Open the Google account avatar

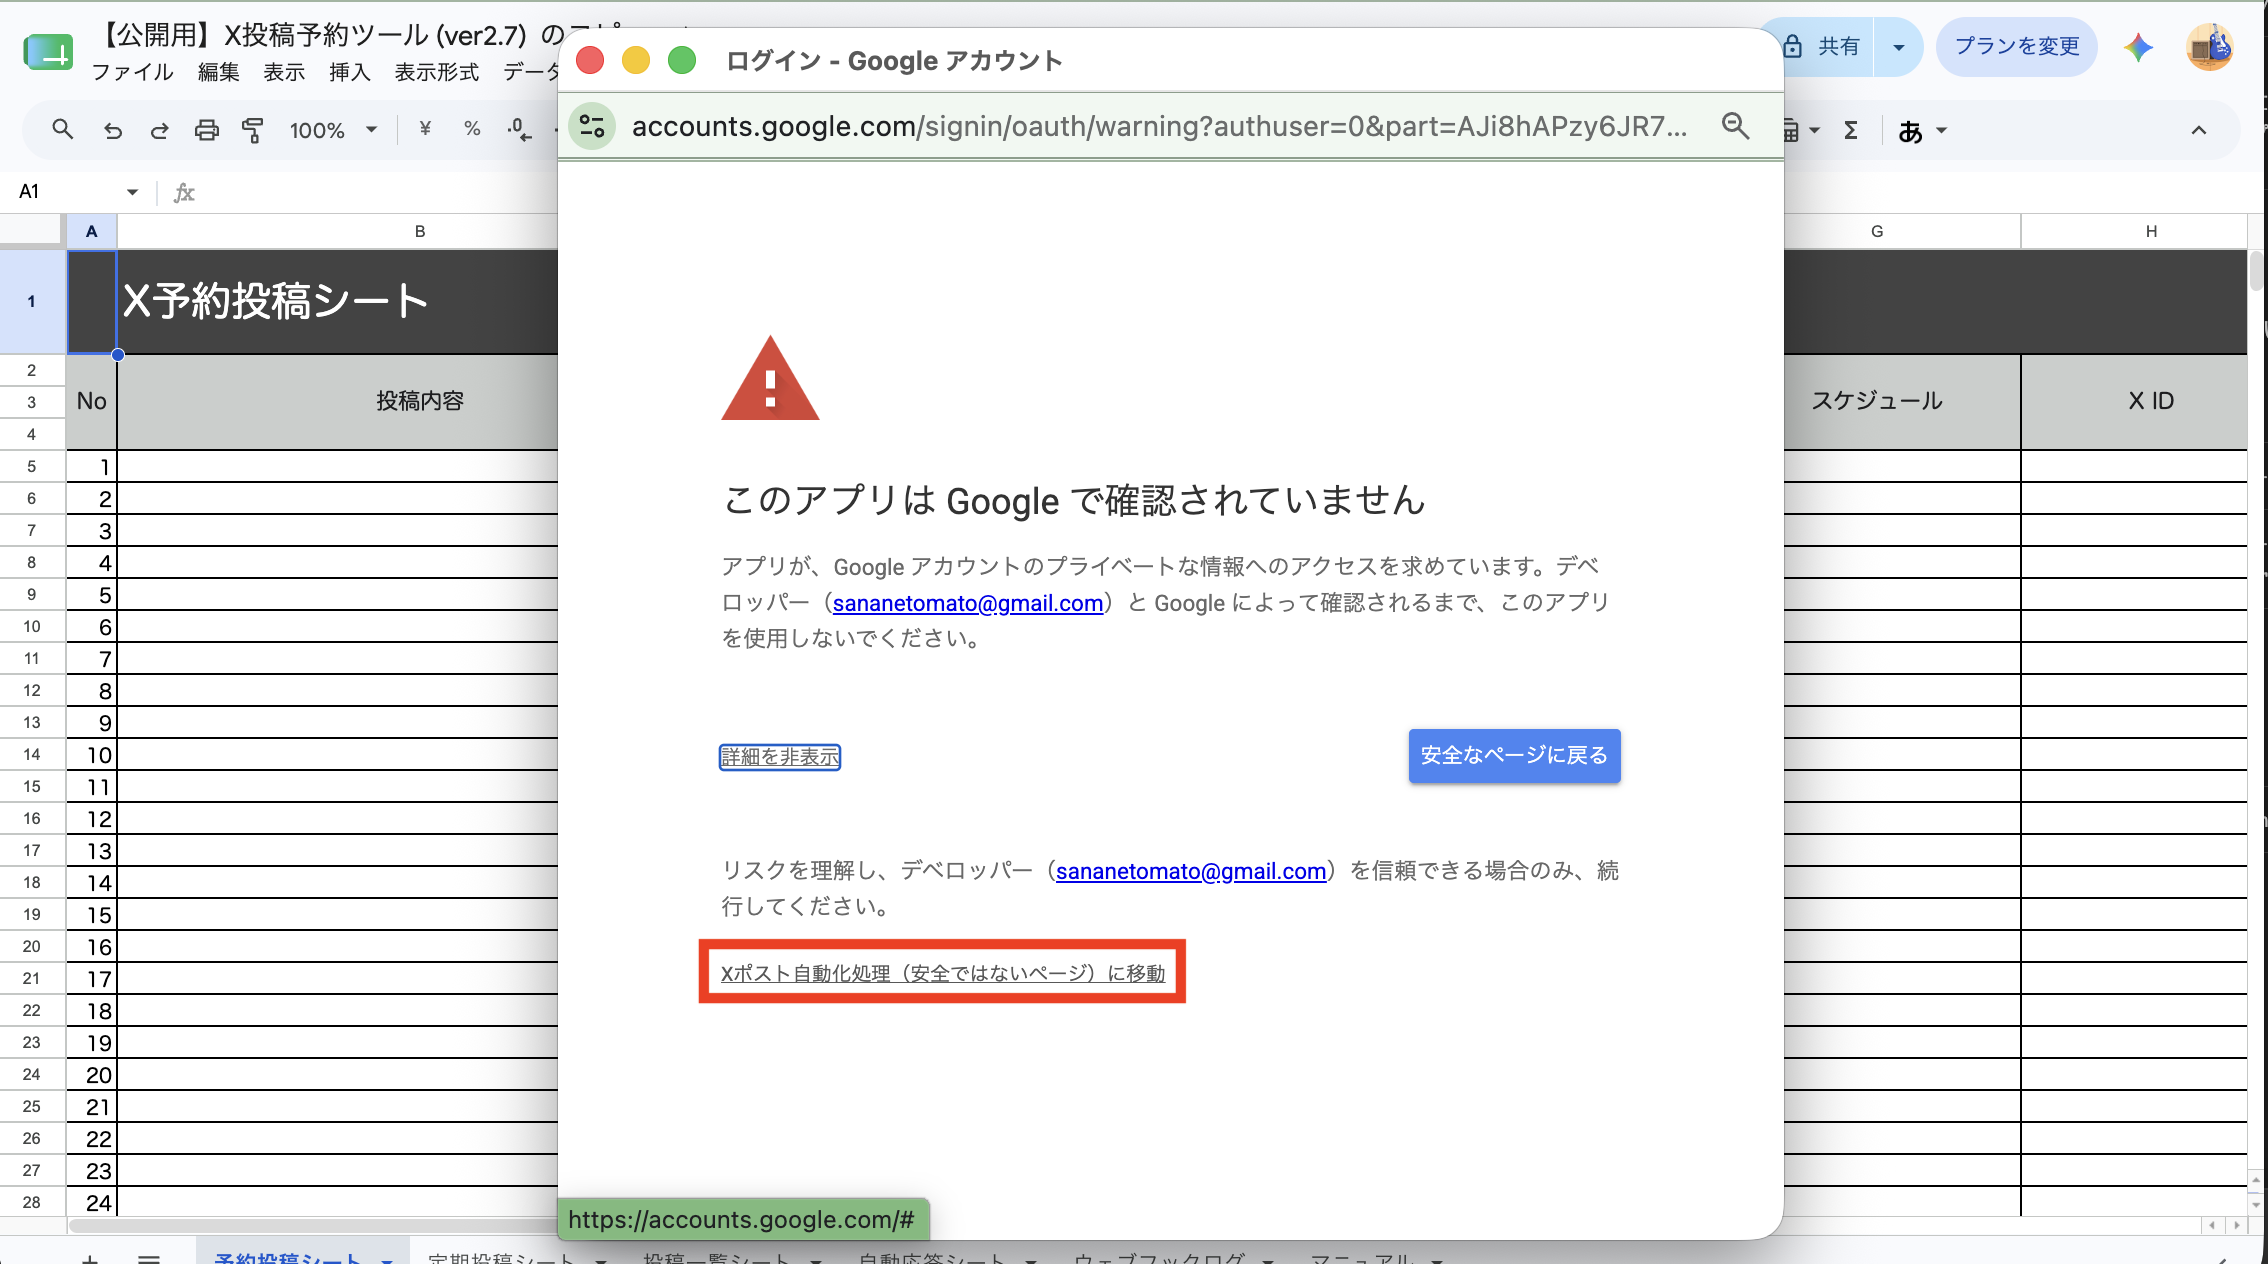pyautogui.click(x=2210, y=47)
